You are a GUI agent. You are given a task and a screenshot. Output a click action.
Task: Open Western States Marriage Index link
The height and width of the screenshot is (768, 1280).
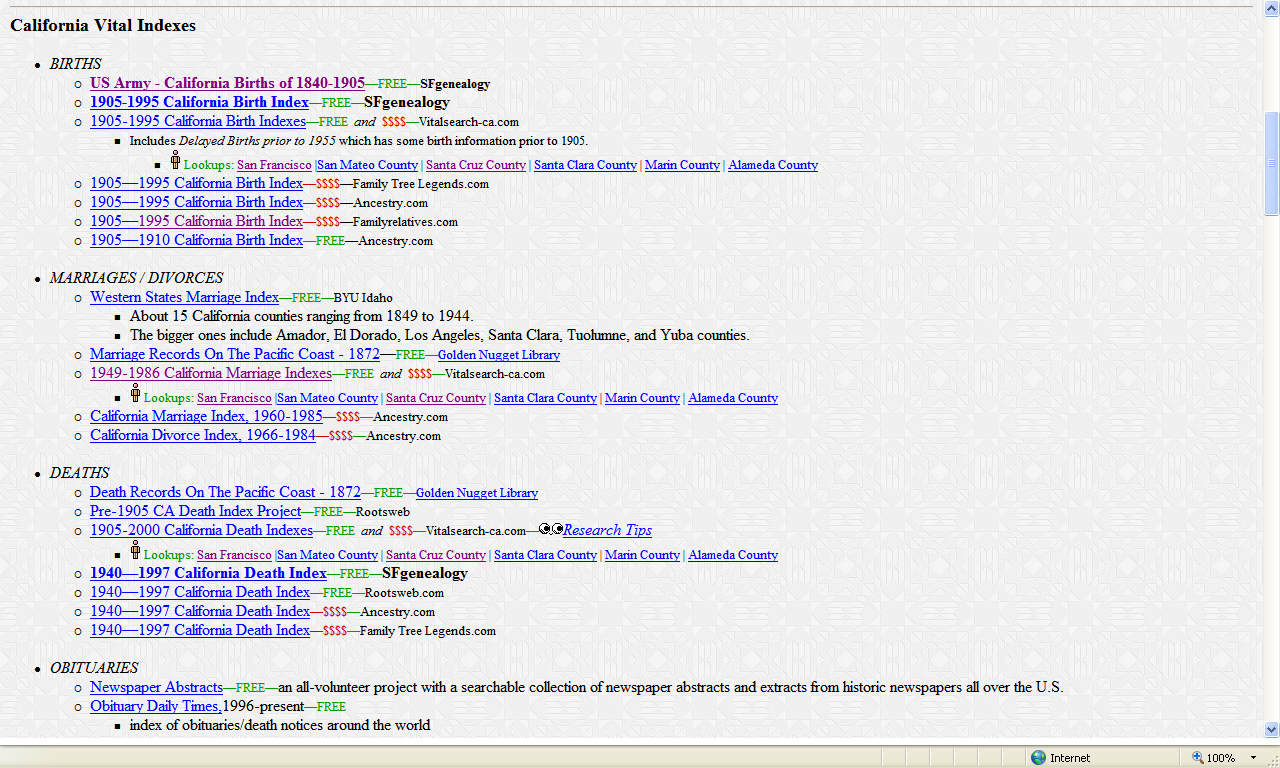pos(184,297)
